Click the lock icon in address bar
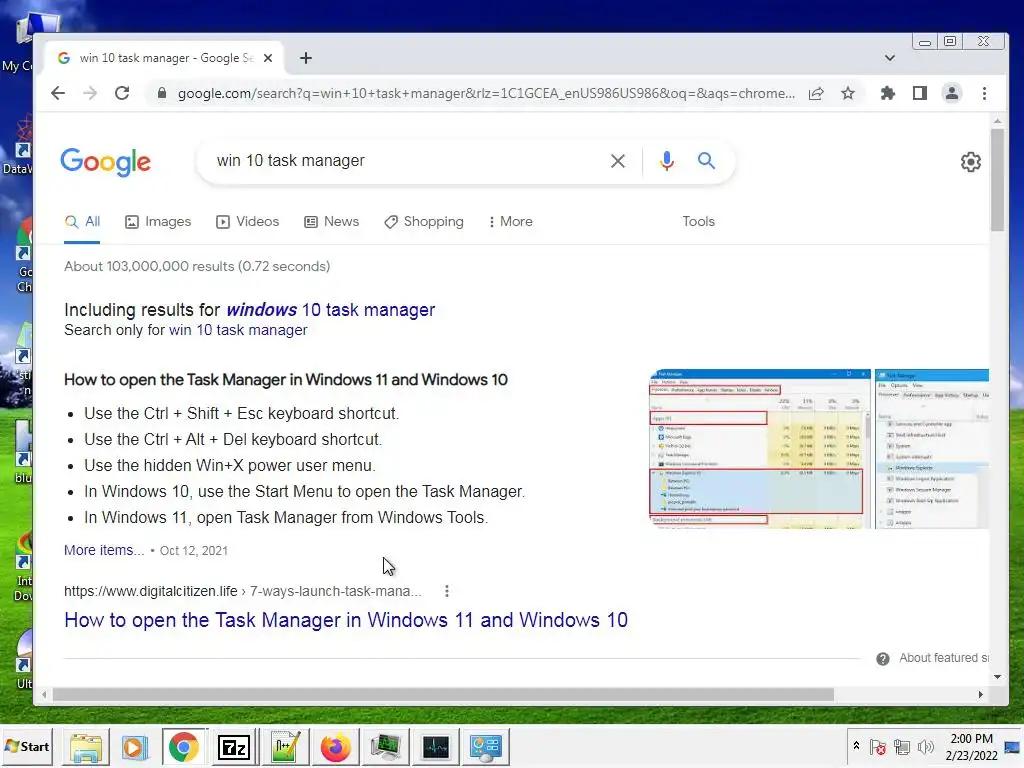Screen dimensions: 1024x768 coord(162,93)
